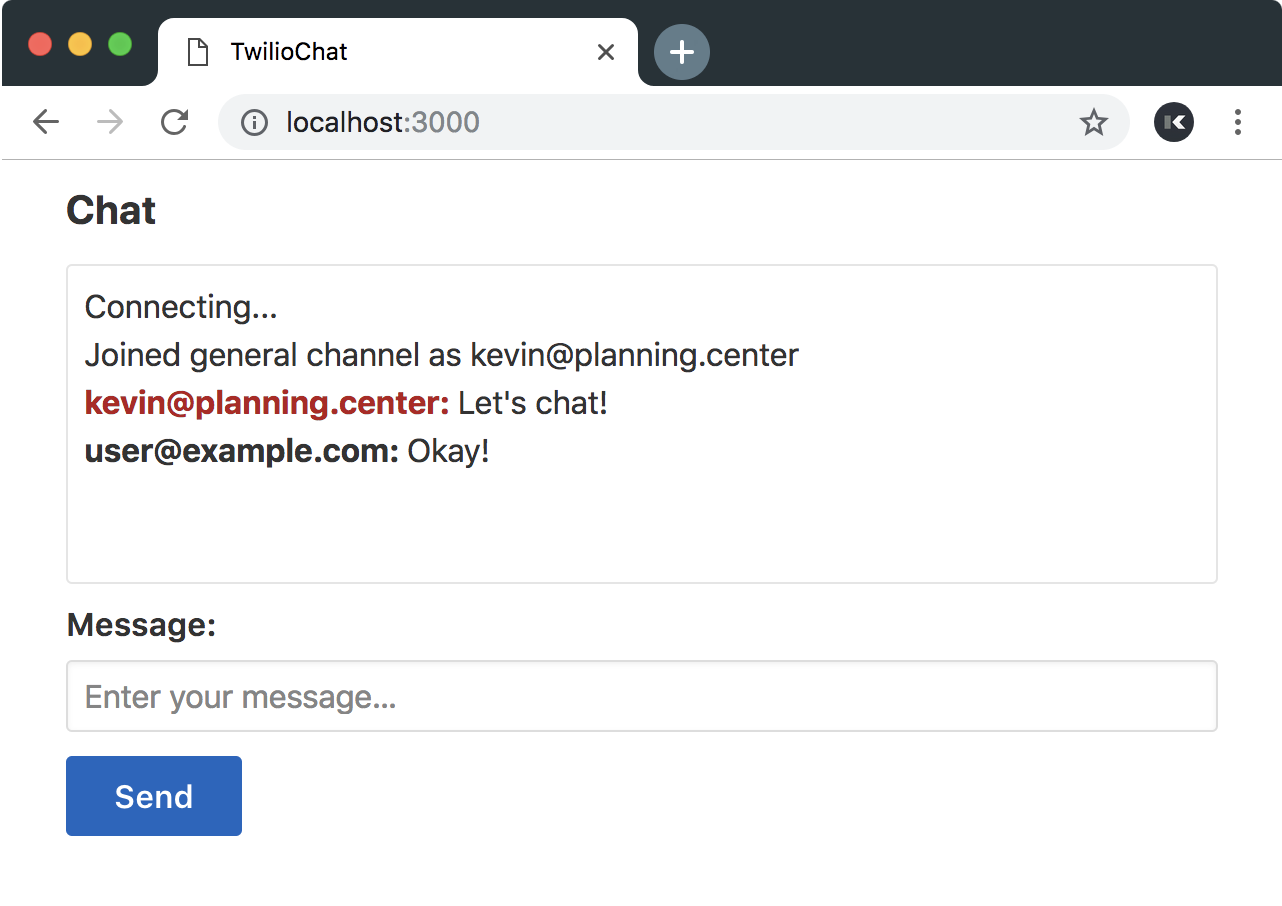Go back to the previous page
The image size is (1282, 906).
click(x=46, y=122)
